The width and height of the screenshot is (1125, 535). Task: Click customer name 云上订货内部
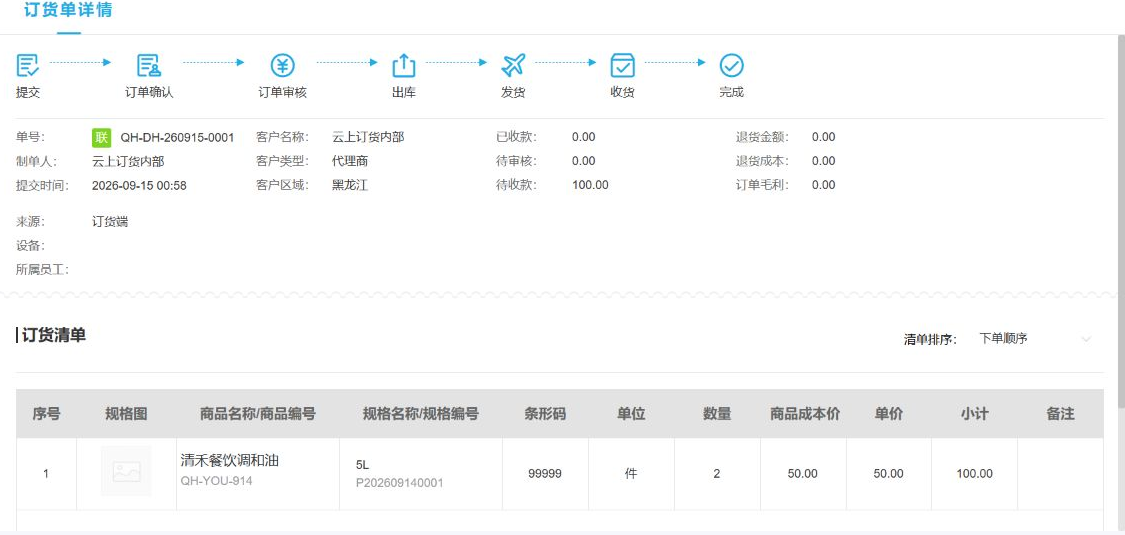pyautogui.click(x=368, y=137)
